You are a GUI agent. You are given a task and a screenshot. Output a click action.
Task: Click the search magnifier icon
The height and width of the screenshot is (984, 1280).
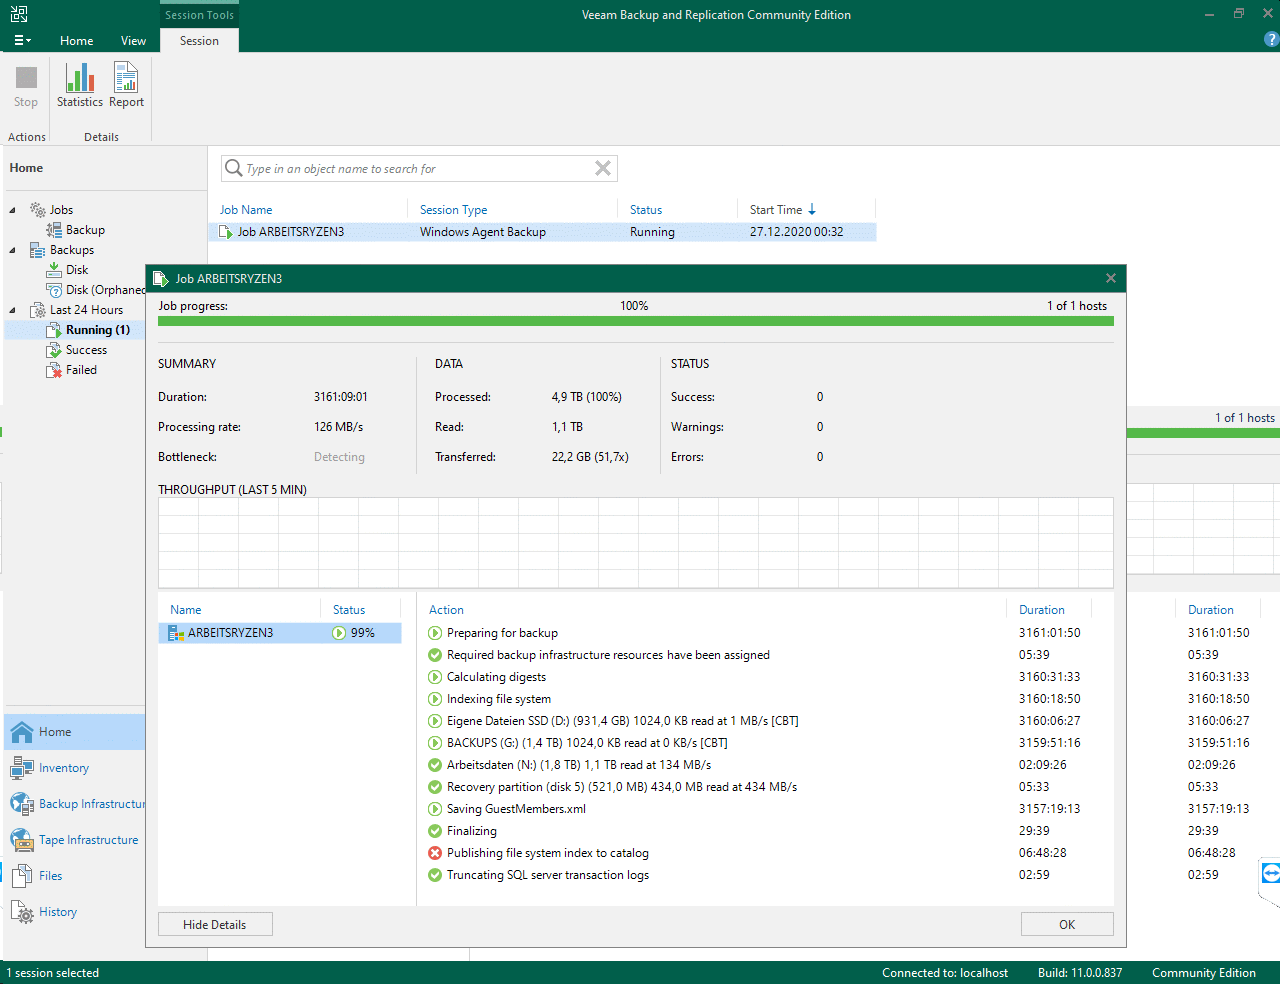(233, 168)
